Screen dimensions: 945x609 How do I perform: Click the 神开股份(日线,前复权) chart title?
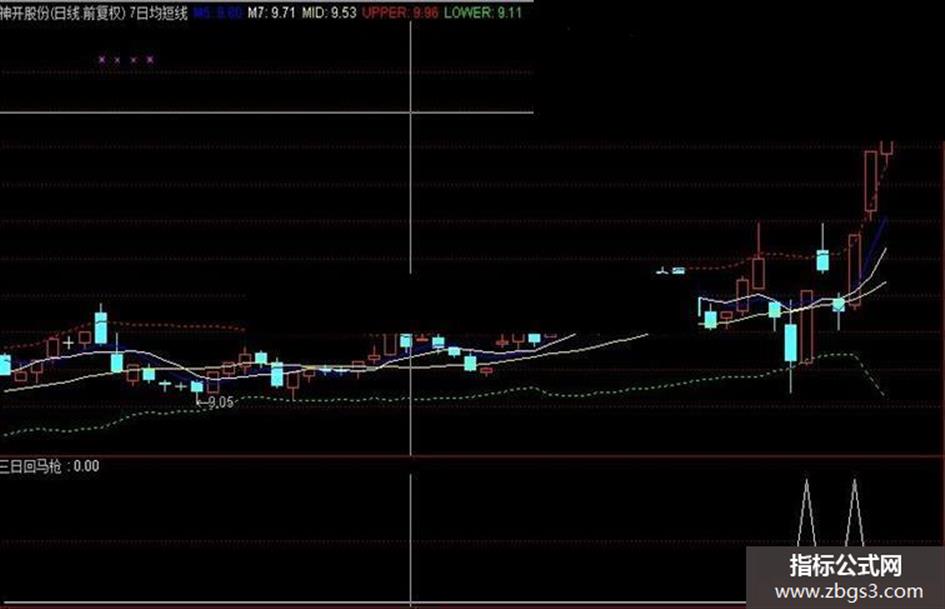pyautogui.click(x=63, y=13)
